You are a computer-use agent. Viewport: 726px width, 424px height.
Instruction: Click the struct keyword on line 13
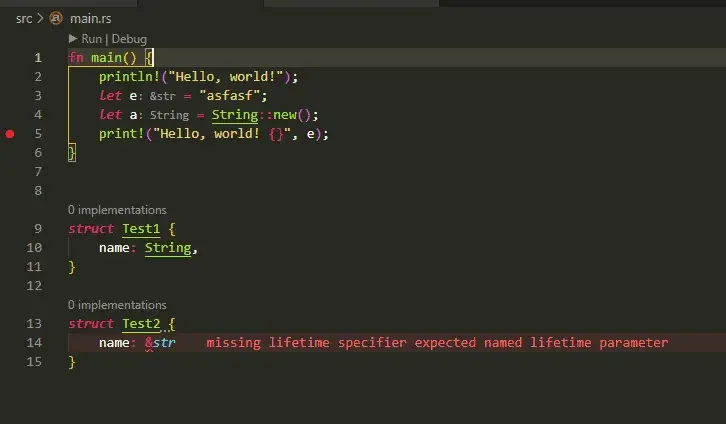(x=91, y=324)
